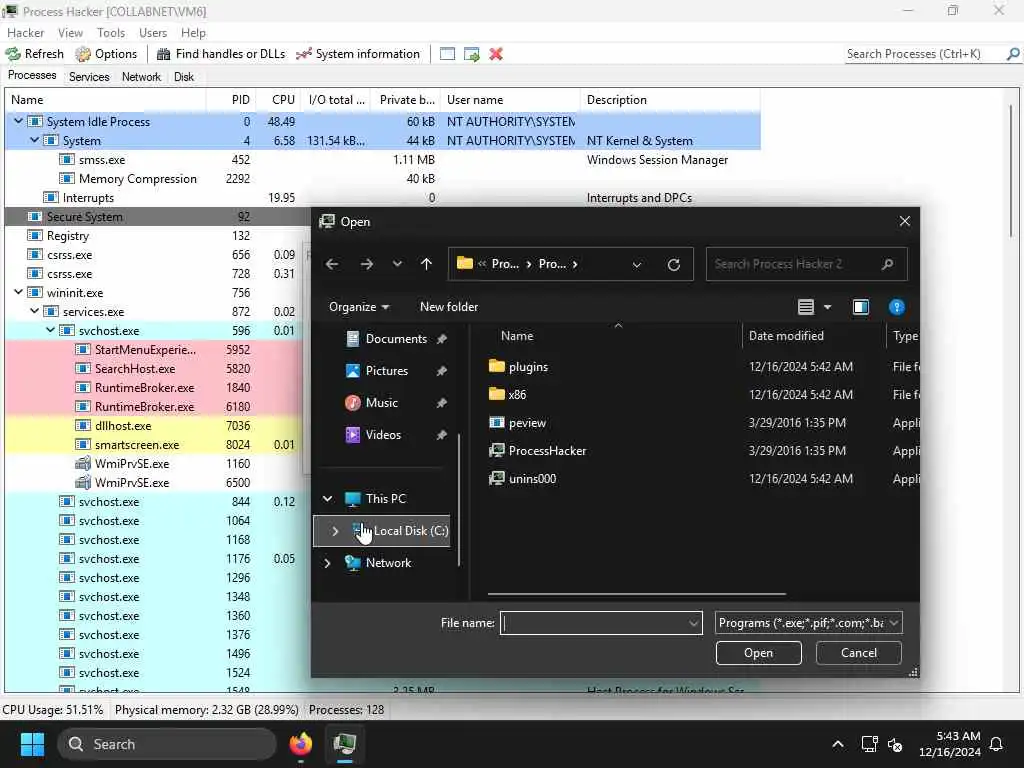
Task: Collapse the svchost.exe PID 596 node
Action: [x=50, y=330]
